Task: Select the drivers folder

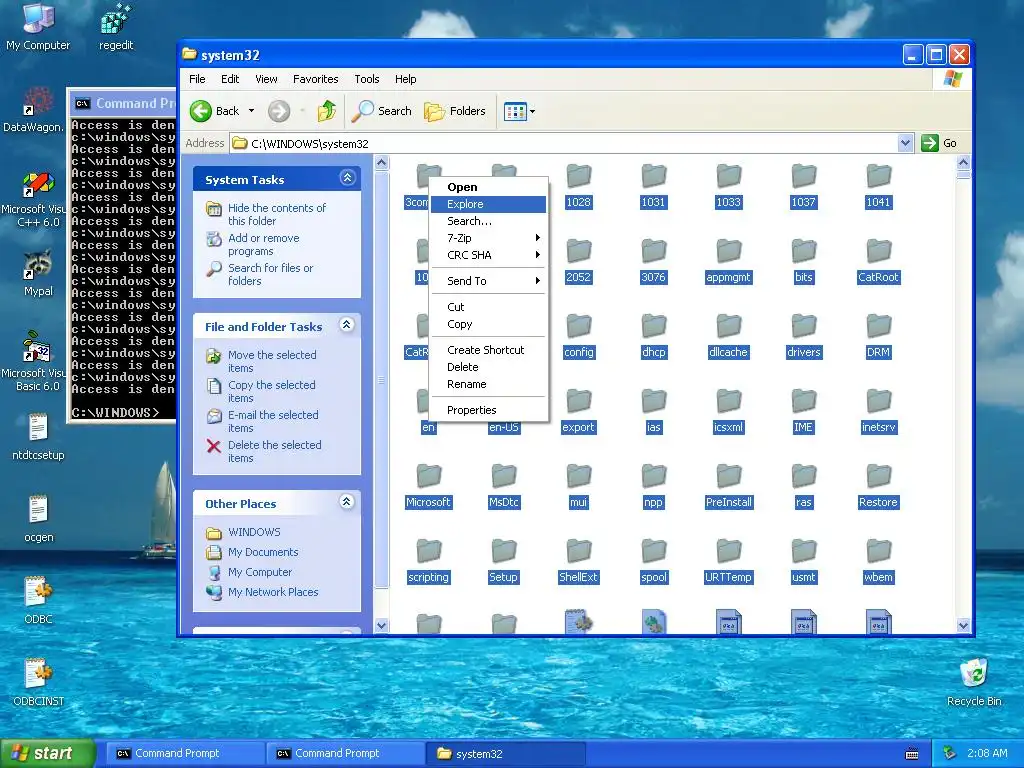Action: [803, 336]
